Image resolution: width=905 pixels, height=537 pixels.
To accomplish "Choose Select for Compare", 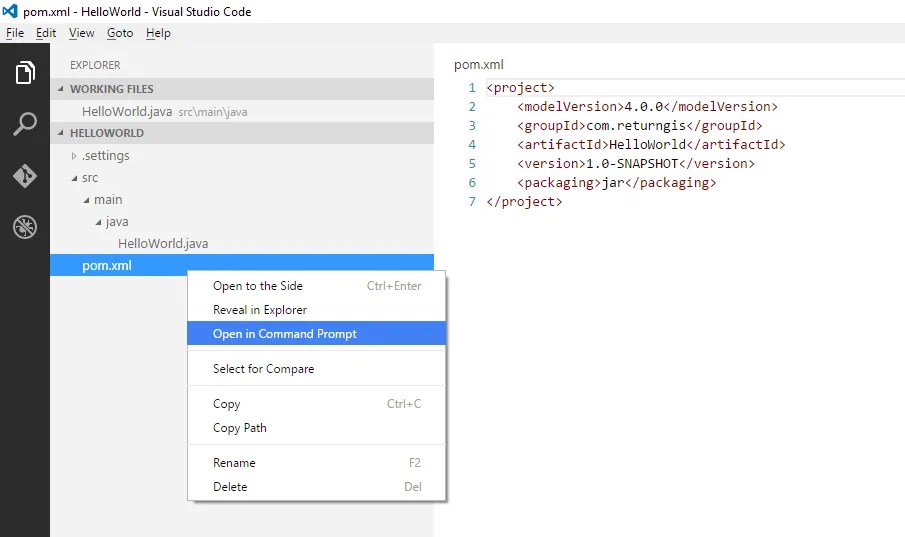I will [x=316, y=368].
